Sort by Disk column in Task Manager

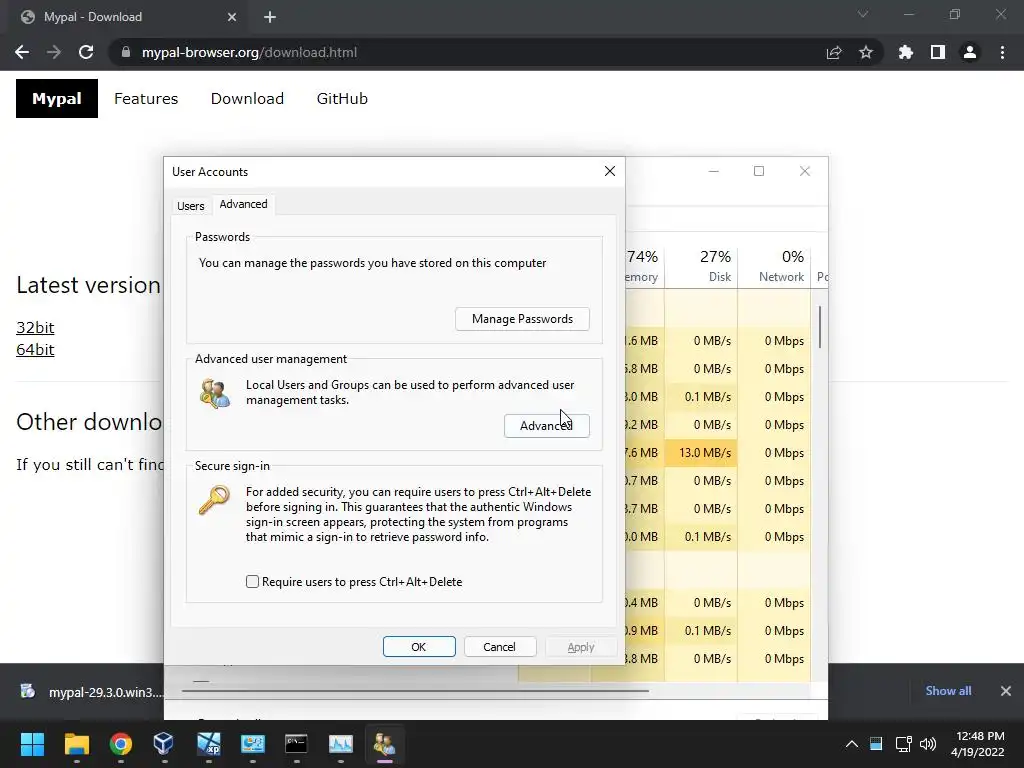[701, 266]
